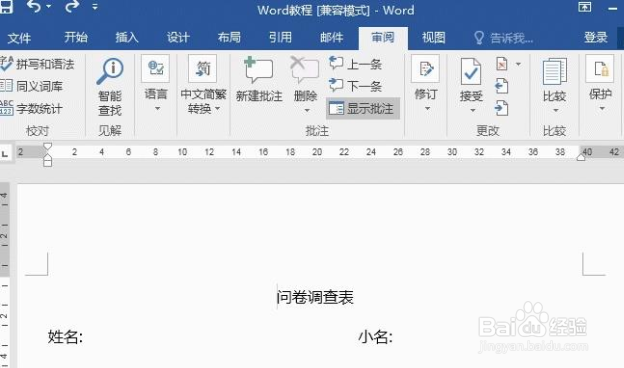This screenshot has width=624, height=368.
Task: Expand the 保护 dropdown arrow
Action: coord(602,109)
